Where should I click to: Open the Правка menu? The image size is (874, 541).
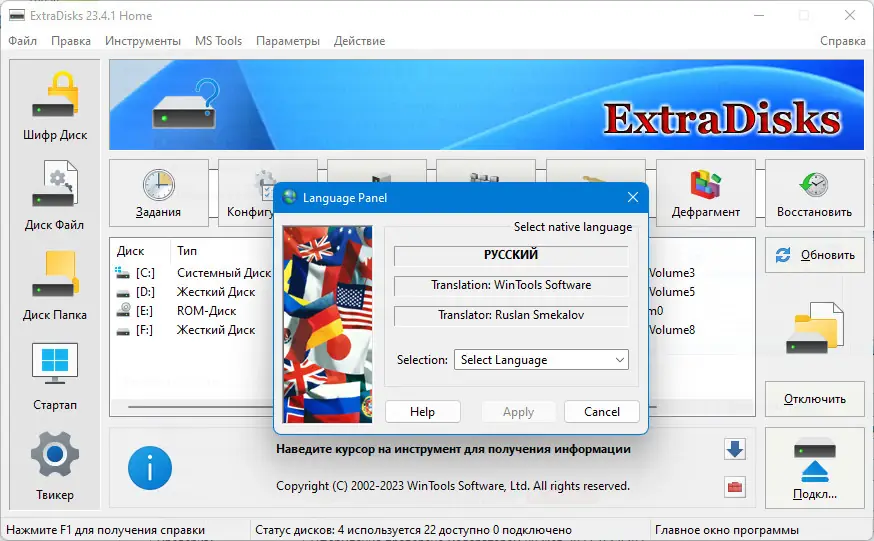click(x=71, y=41)
